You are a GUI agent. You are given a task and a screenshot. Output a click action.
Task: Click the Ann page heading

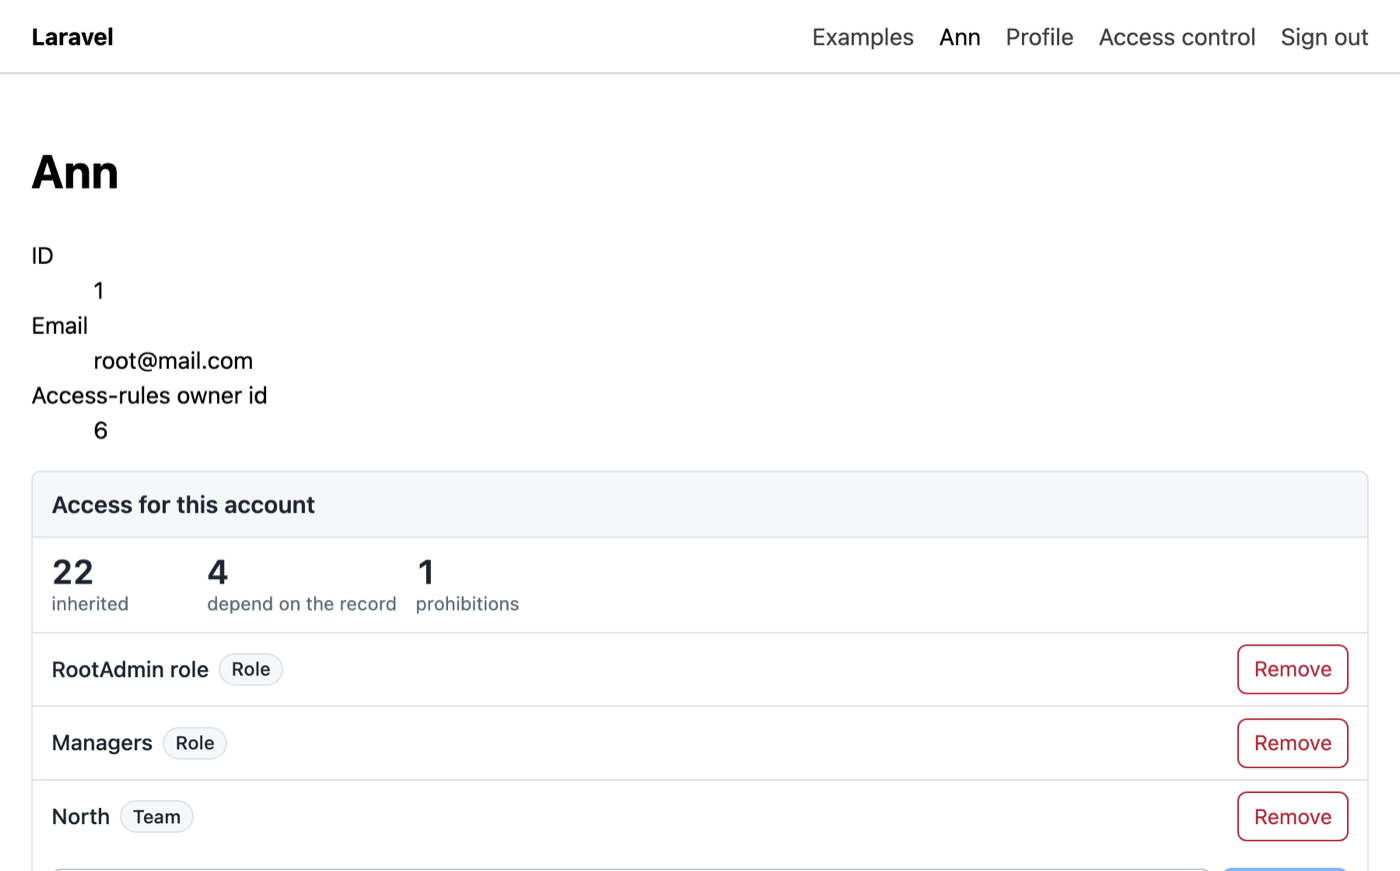click(x=75, y=172)
